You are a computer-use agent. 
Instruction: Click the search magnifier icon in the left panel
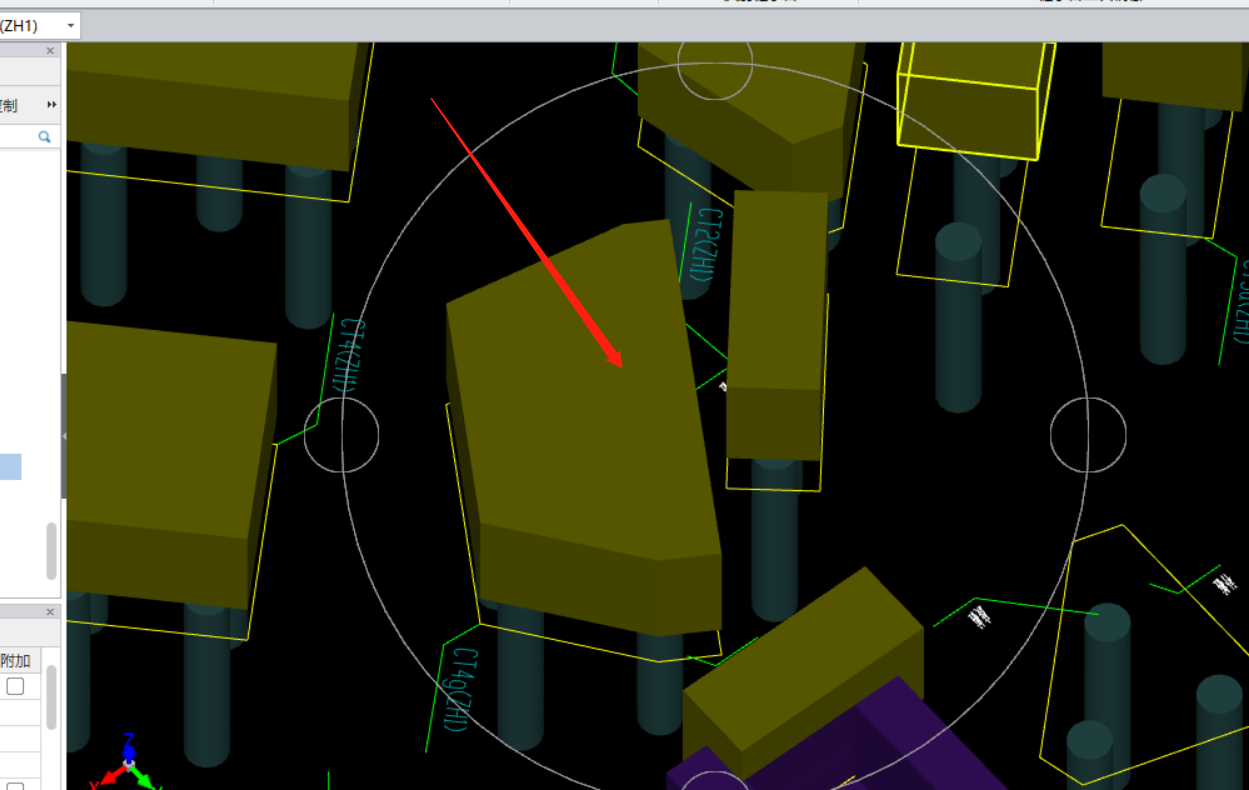pyautogui.click(x=45, y=137)
